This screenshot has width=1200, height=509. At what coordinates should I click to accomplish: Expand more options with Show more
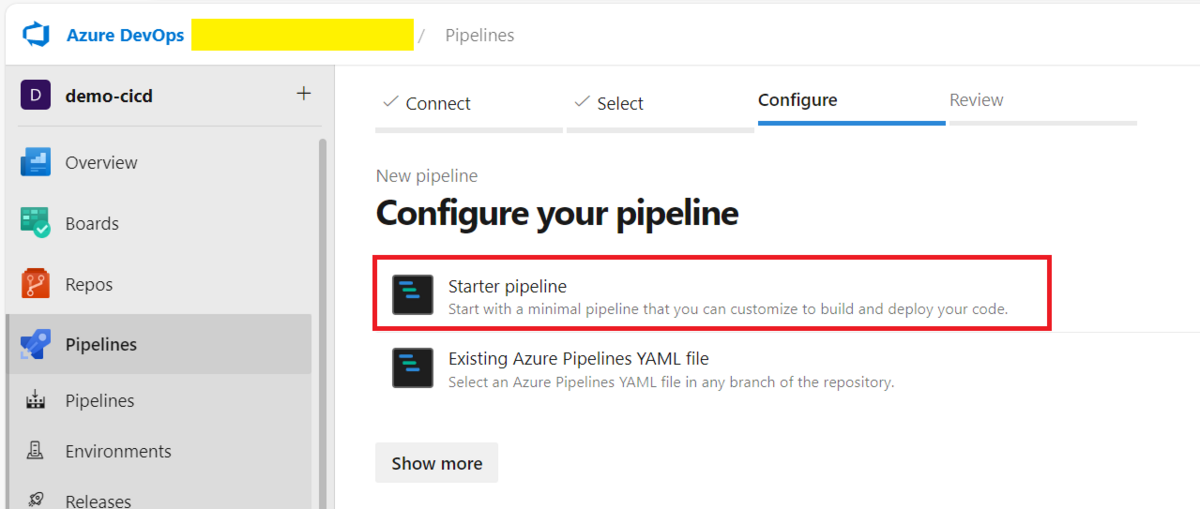tap(436, 463)
